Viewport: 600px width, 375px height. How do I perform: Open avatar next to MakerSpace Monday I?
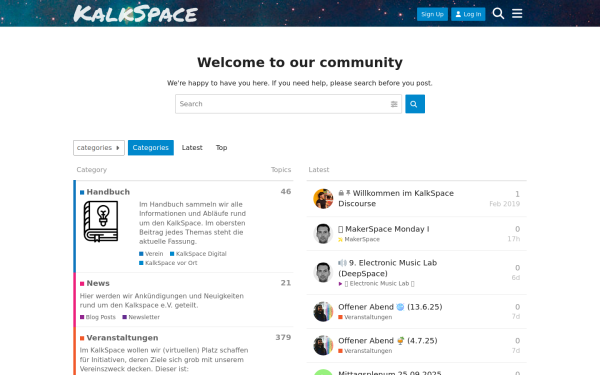[x=323, y=233]
